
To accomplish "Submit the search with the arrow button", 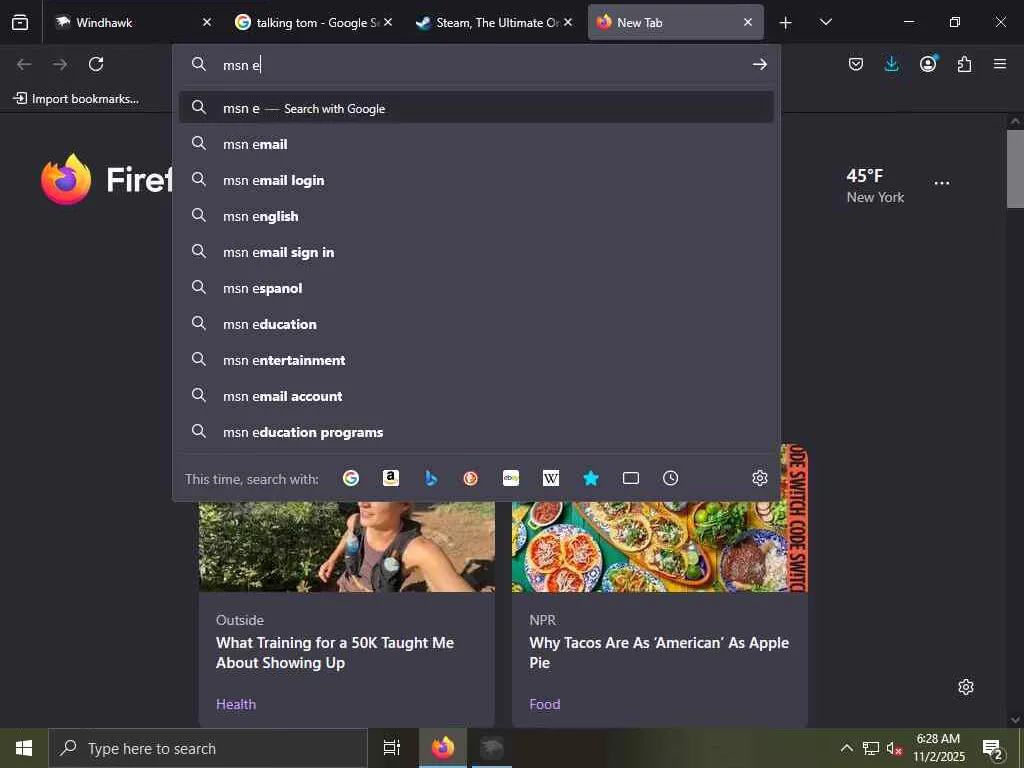I will [759, 64].
